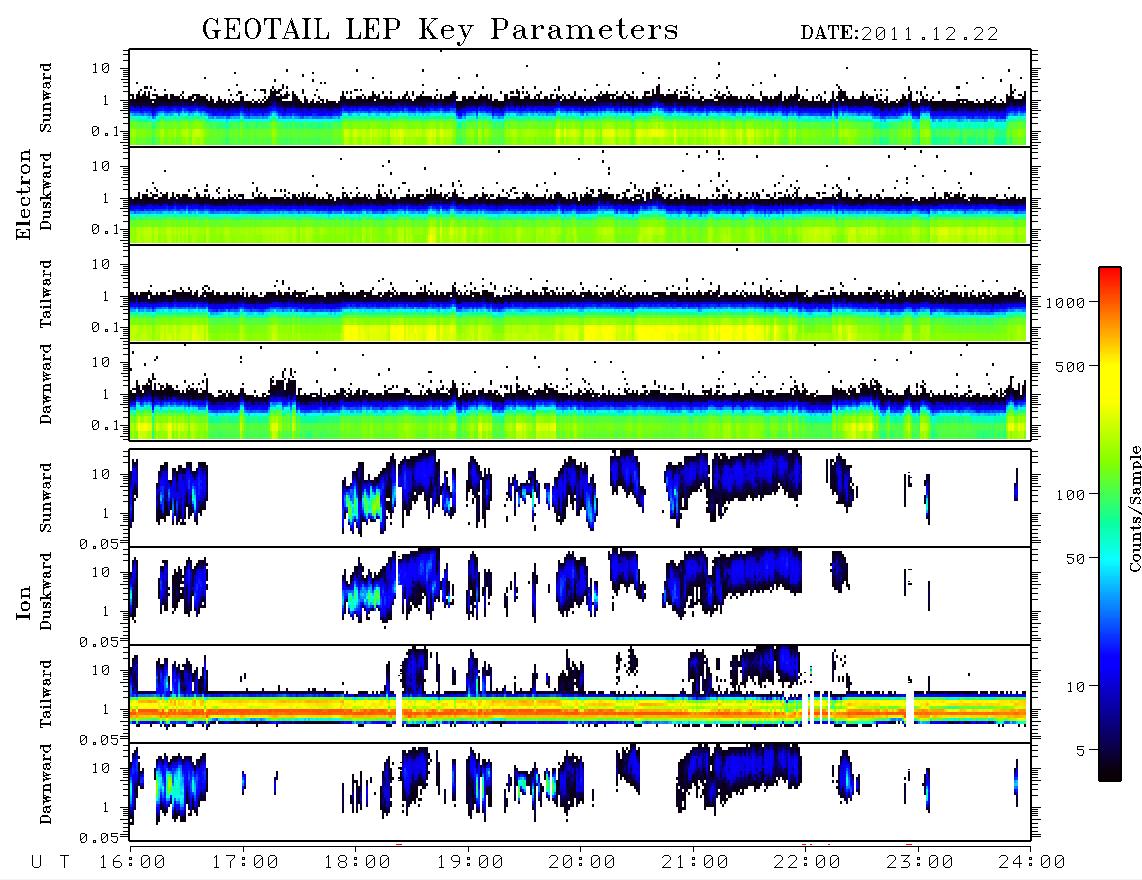This screenshot has width=1142, height=880.
Task: Click the 10 tick of the Electron Sunward panel
Action: pos(101,68)
